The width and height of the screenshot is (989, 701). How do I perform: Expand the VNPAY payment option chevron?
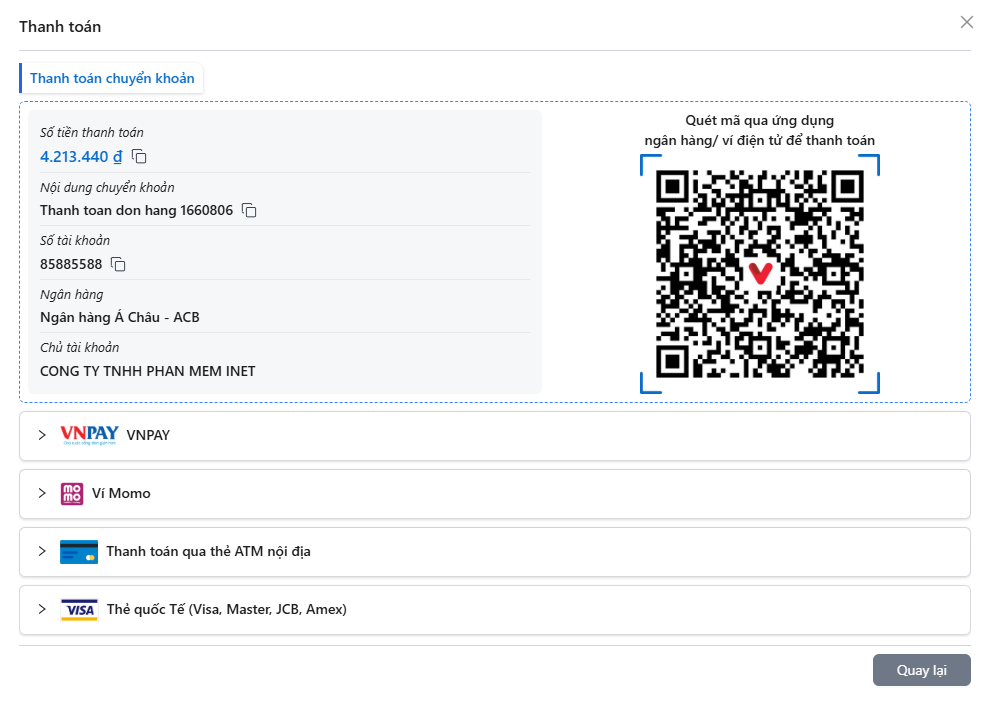point(42,435)
